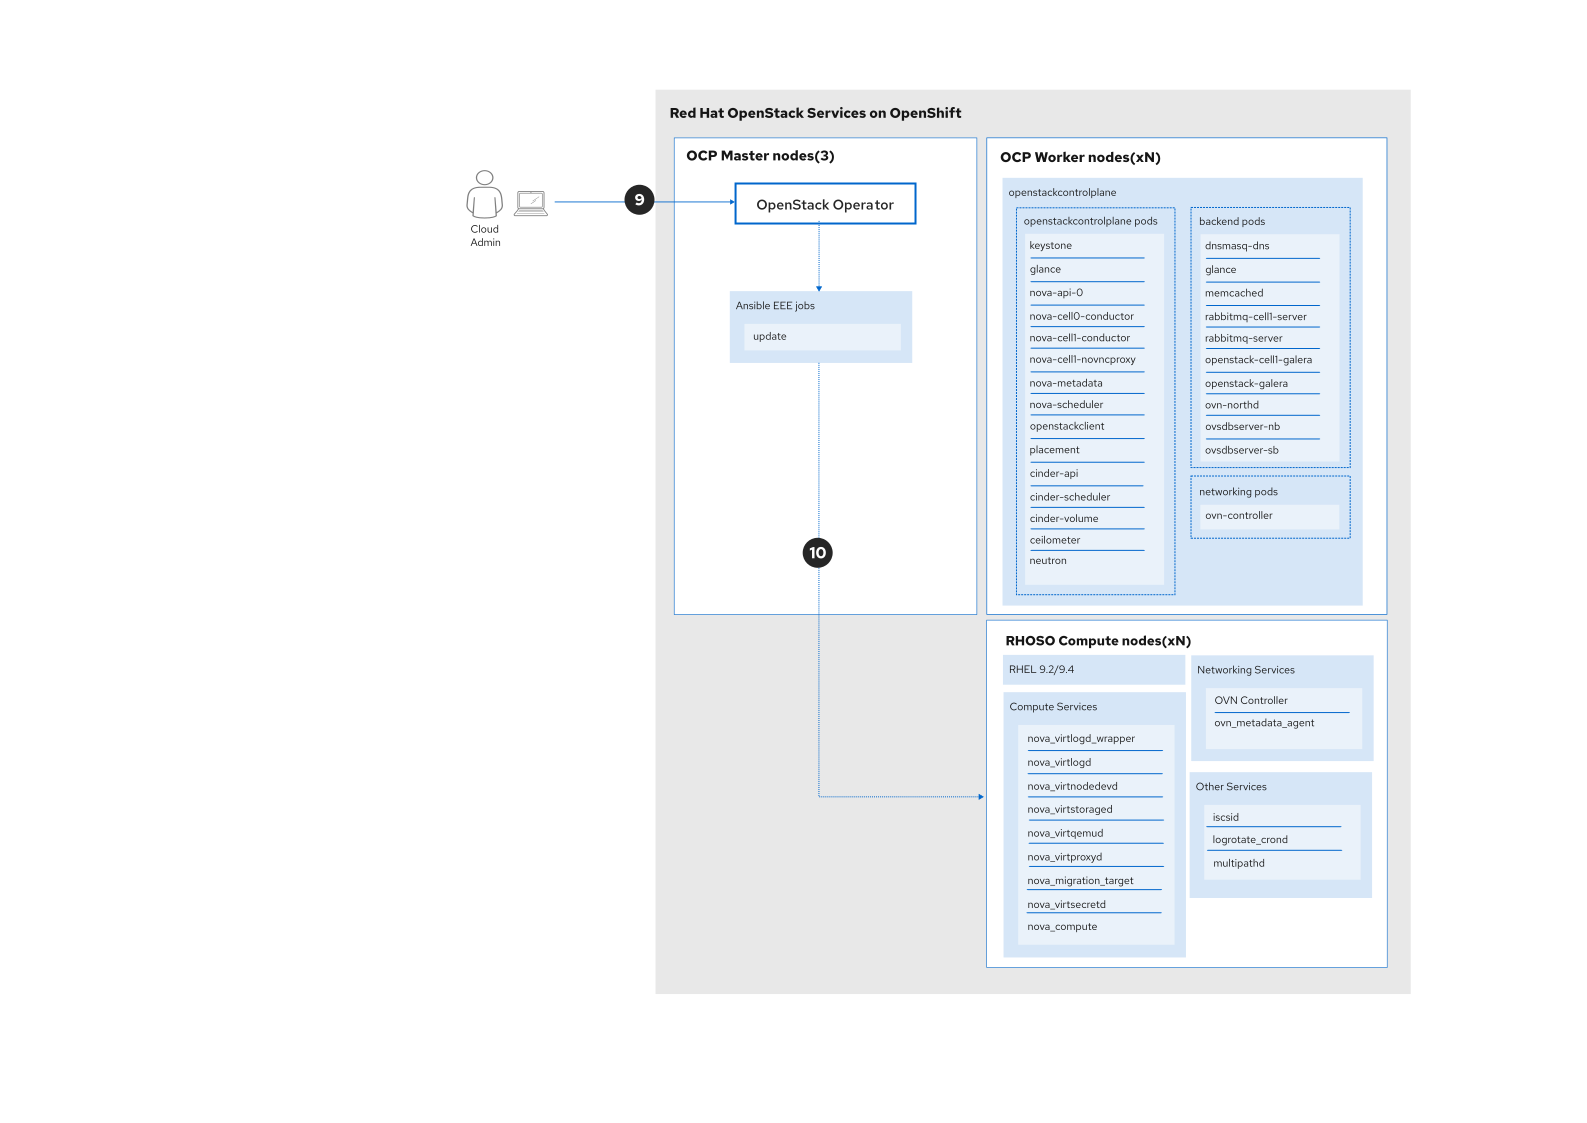Select the nova_virtlogd_wrapper service
The width and height of the screenshot is (1587, 1123).
click(x=1080, y=739)
